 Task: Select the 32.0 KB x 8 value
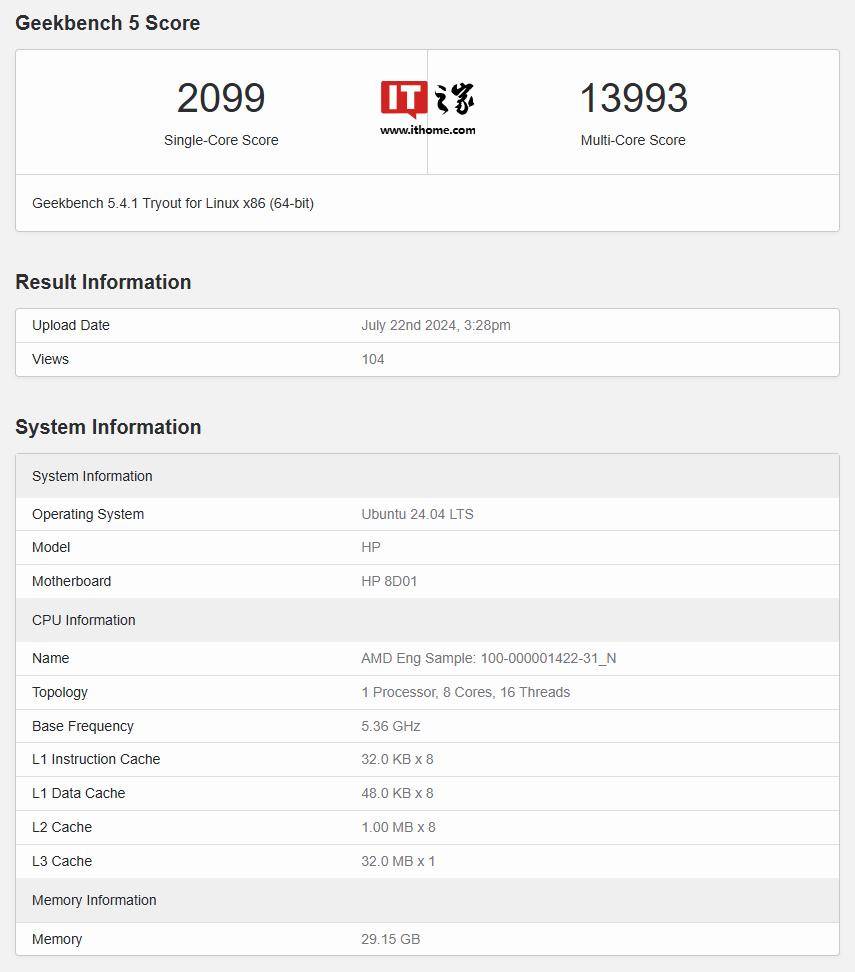(397, 759)
